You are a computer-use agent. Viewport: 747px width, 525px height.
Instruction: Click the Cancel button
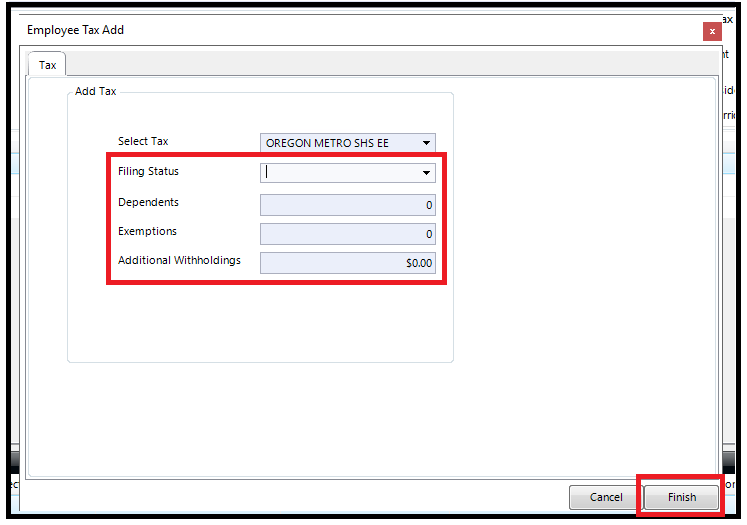coord(606,497)
